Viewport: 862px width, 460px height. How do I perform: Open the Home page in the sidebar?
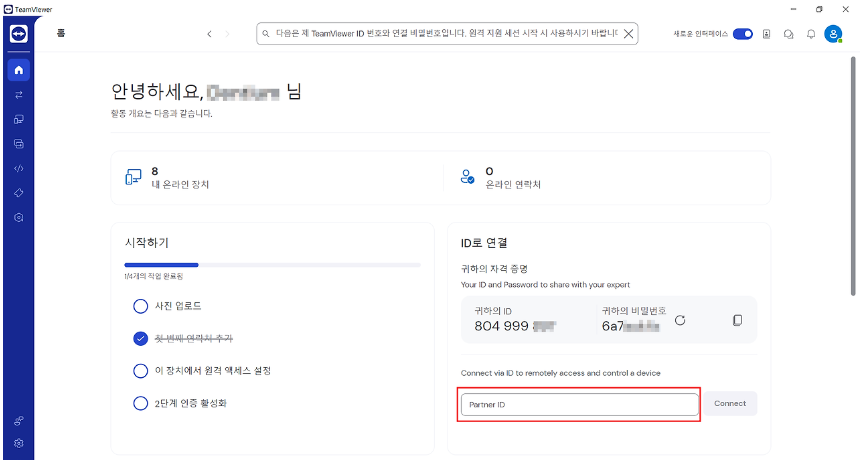[19, 70]
